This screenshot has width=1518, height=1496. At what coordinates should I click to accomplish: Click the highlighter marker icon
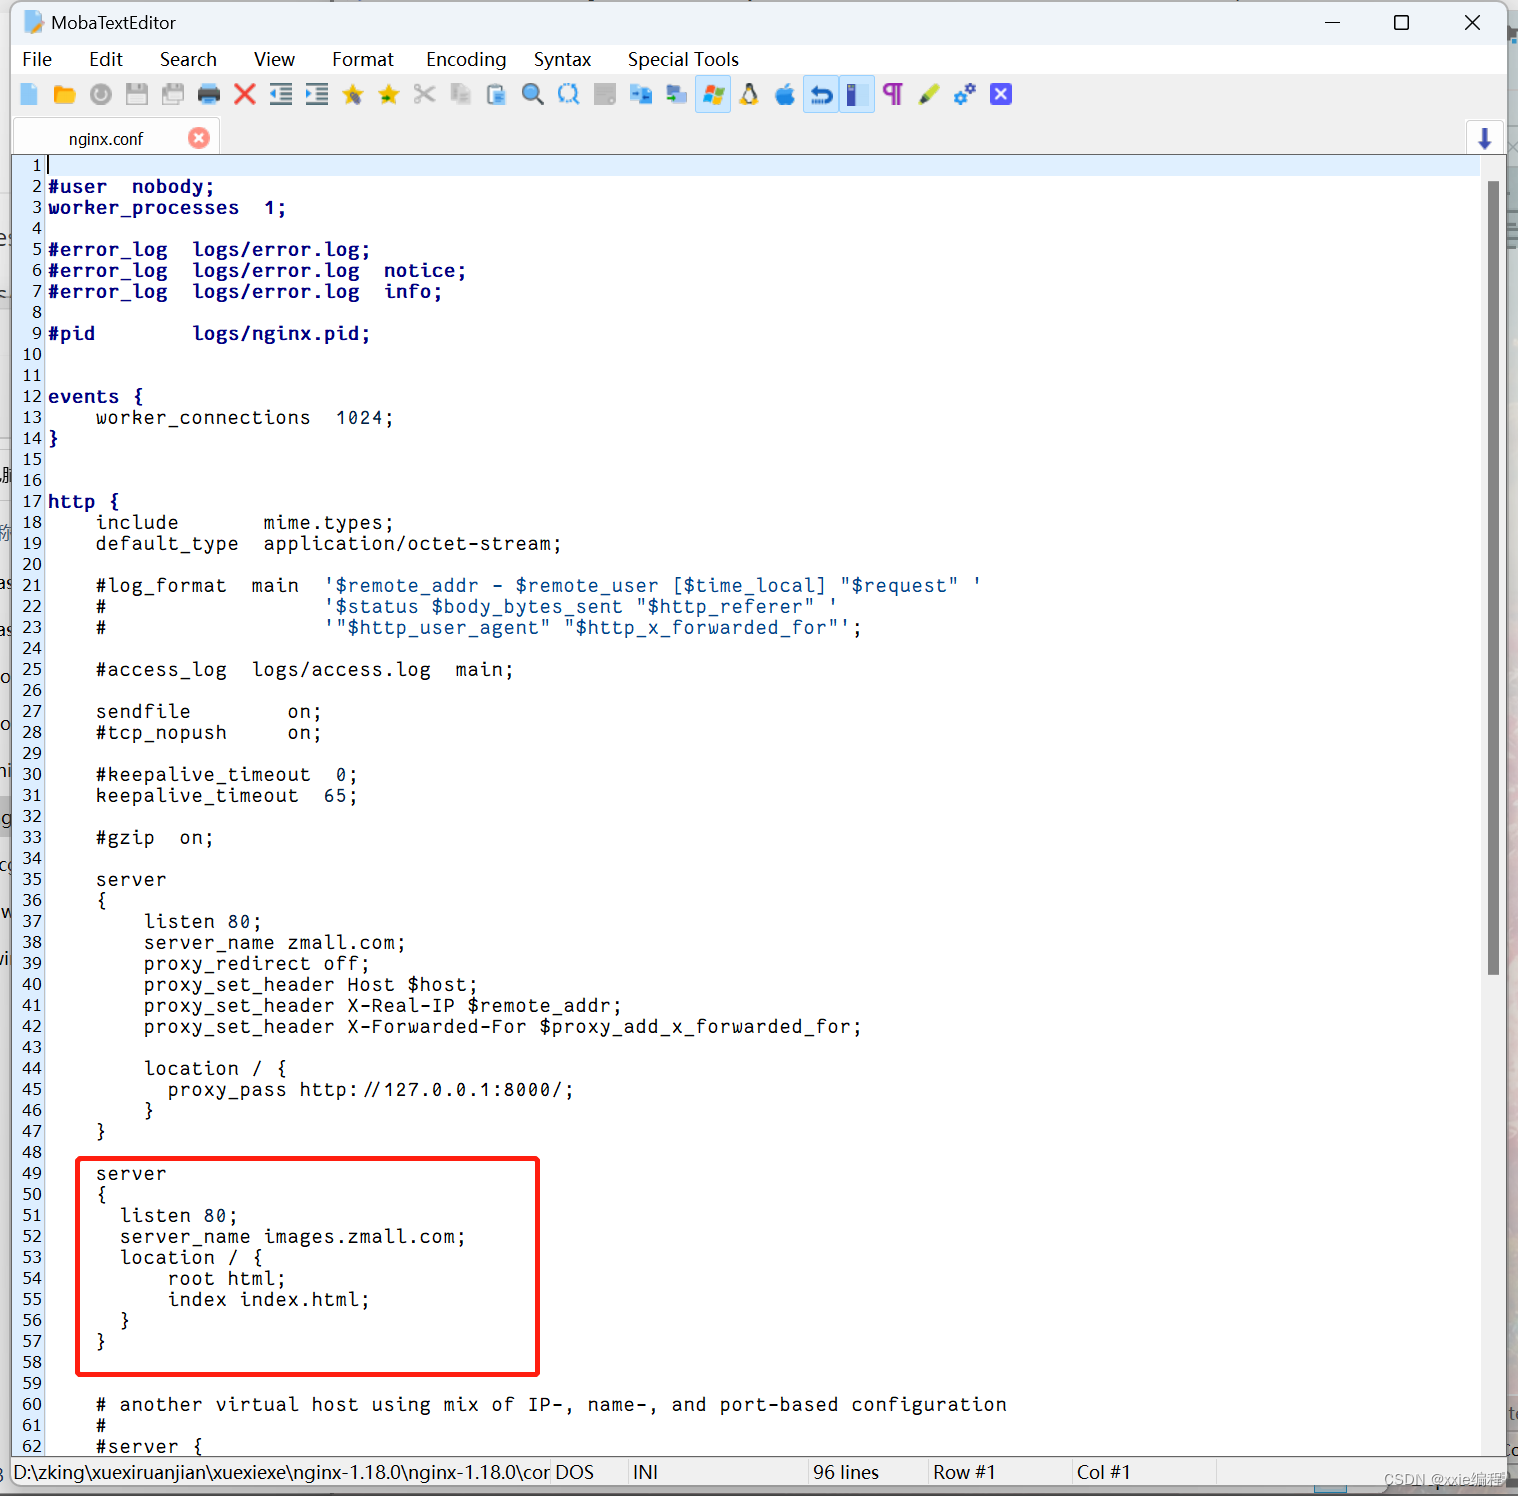pos(929,95)
